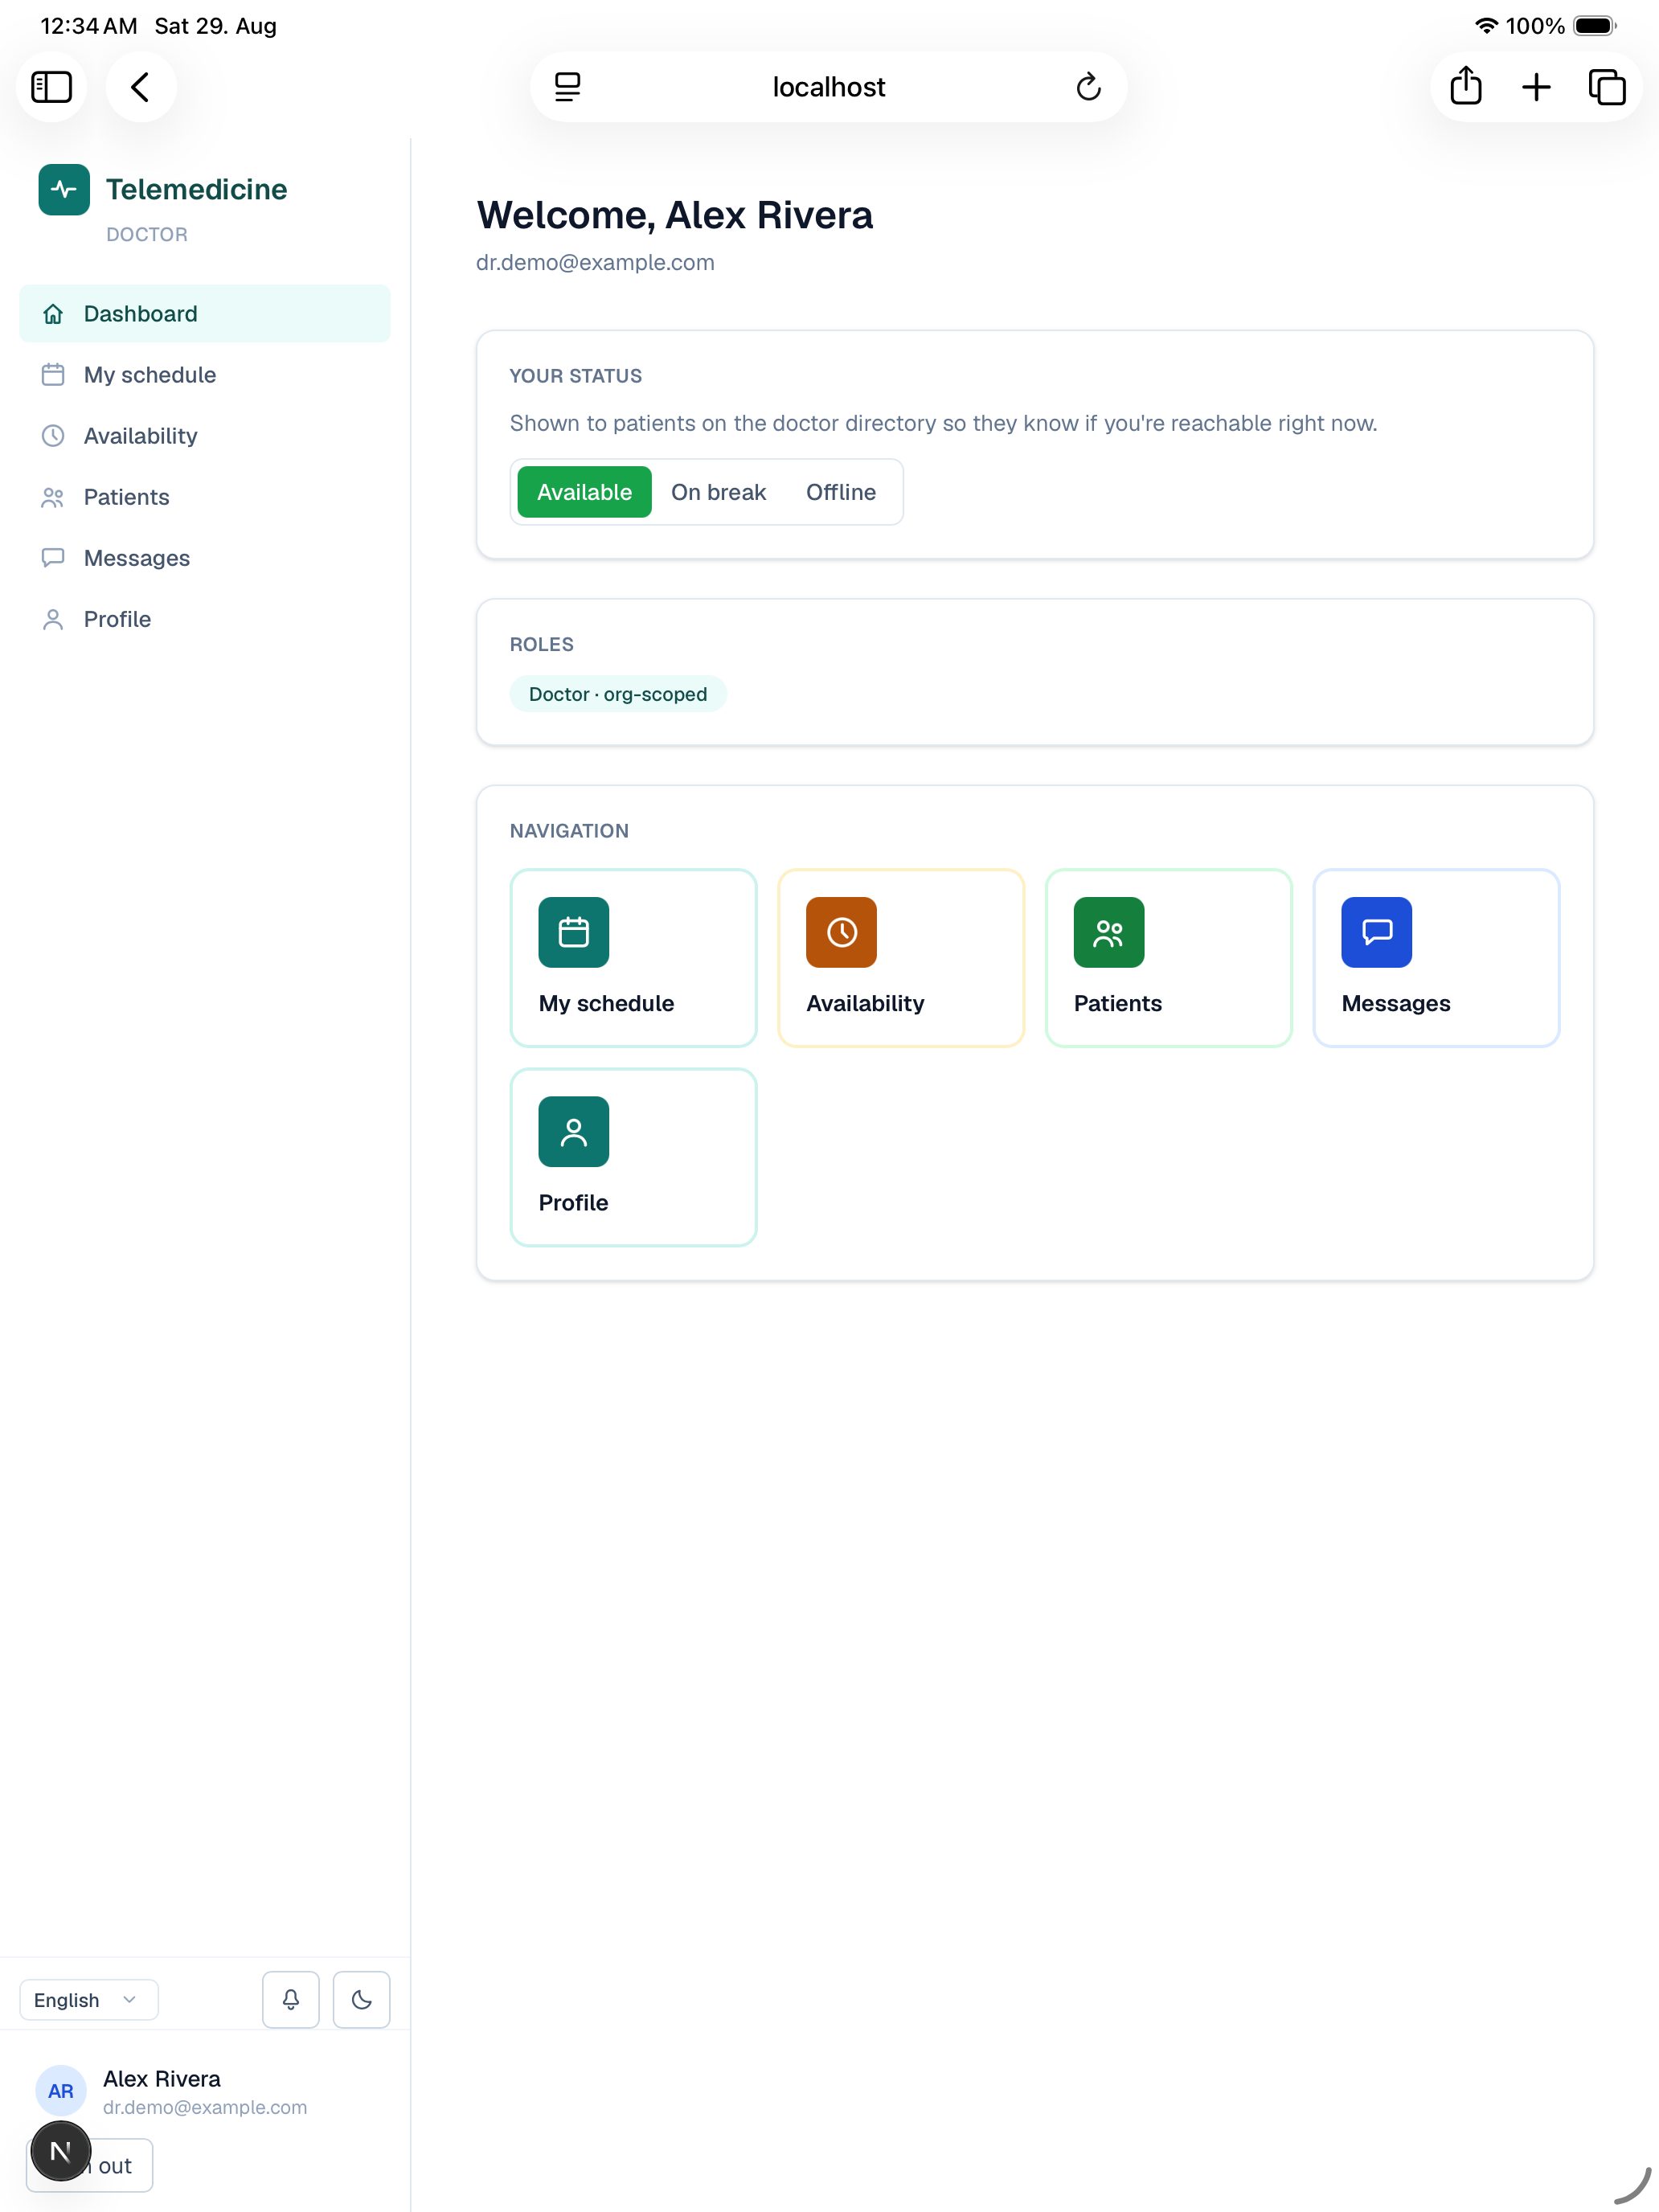
Task: Click the Alex Rivera name in sidebar footer
Action: 162,2079
